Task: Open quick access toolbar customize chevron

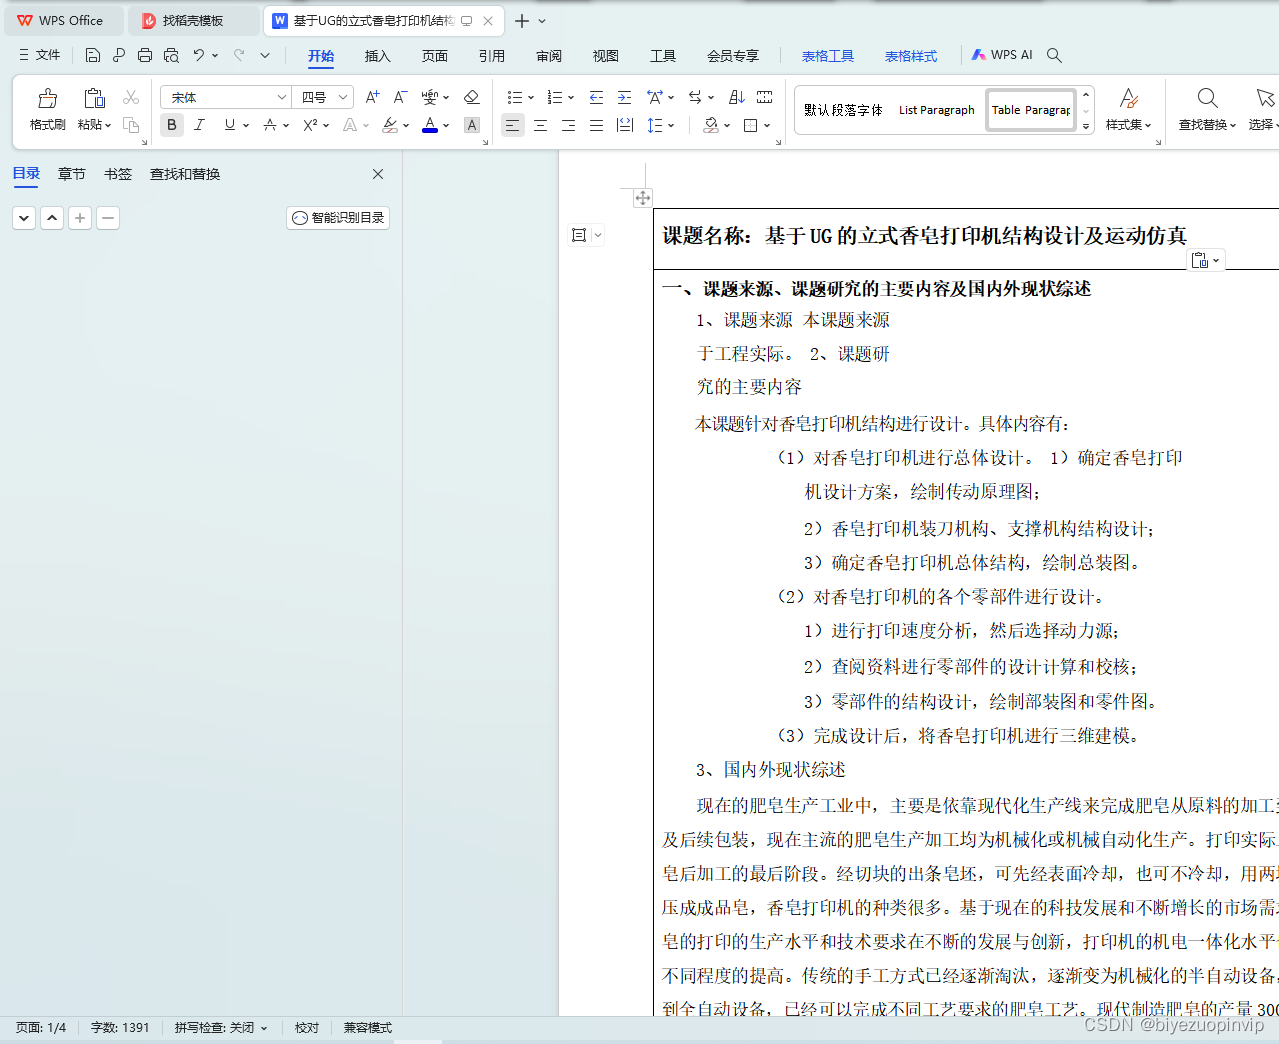Action: (265, 55)
